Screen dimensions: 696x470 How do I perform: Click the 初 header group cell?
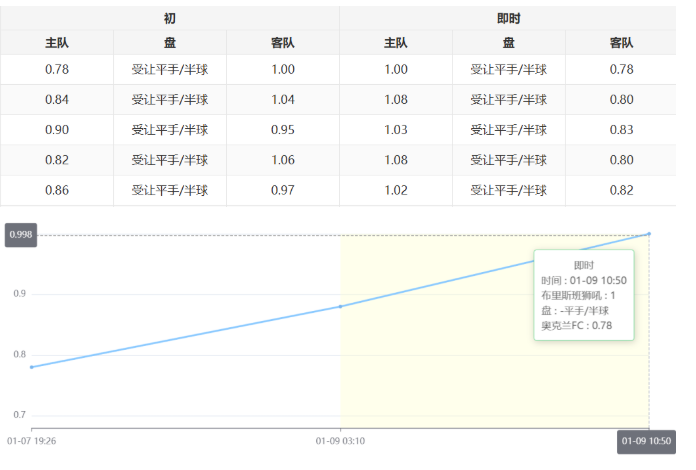click(169, 19)
